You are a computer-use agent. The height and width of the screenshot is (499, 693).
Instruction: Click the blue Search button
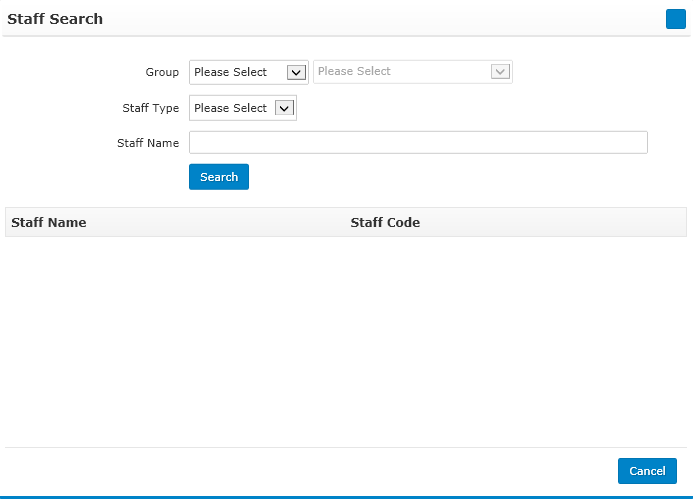(219, 177)
